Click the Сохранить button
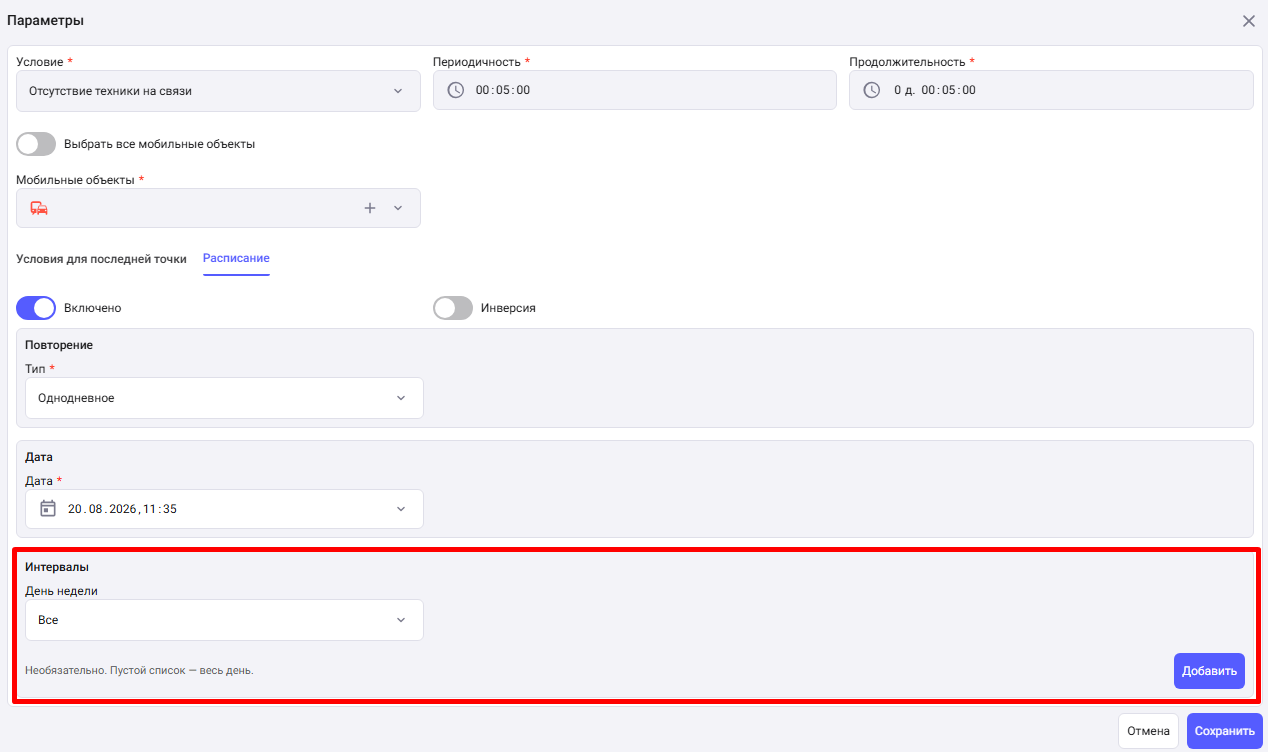 [x=1225, y=731]
